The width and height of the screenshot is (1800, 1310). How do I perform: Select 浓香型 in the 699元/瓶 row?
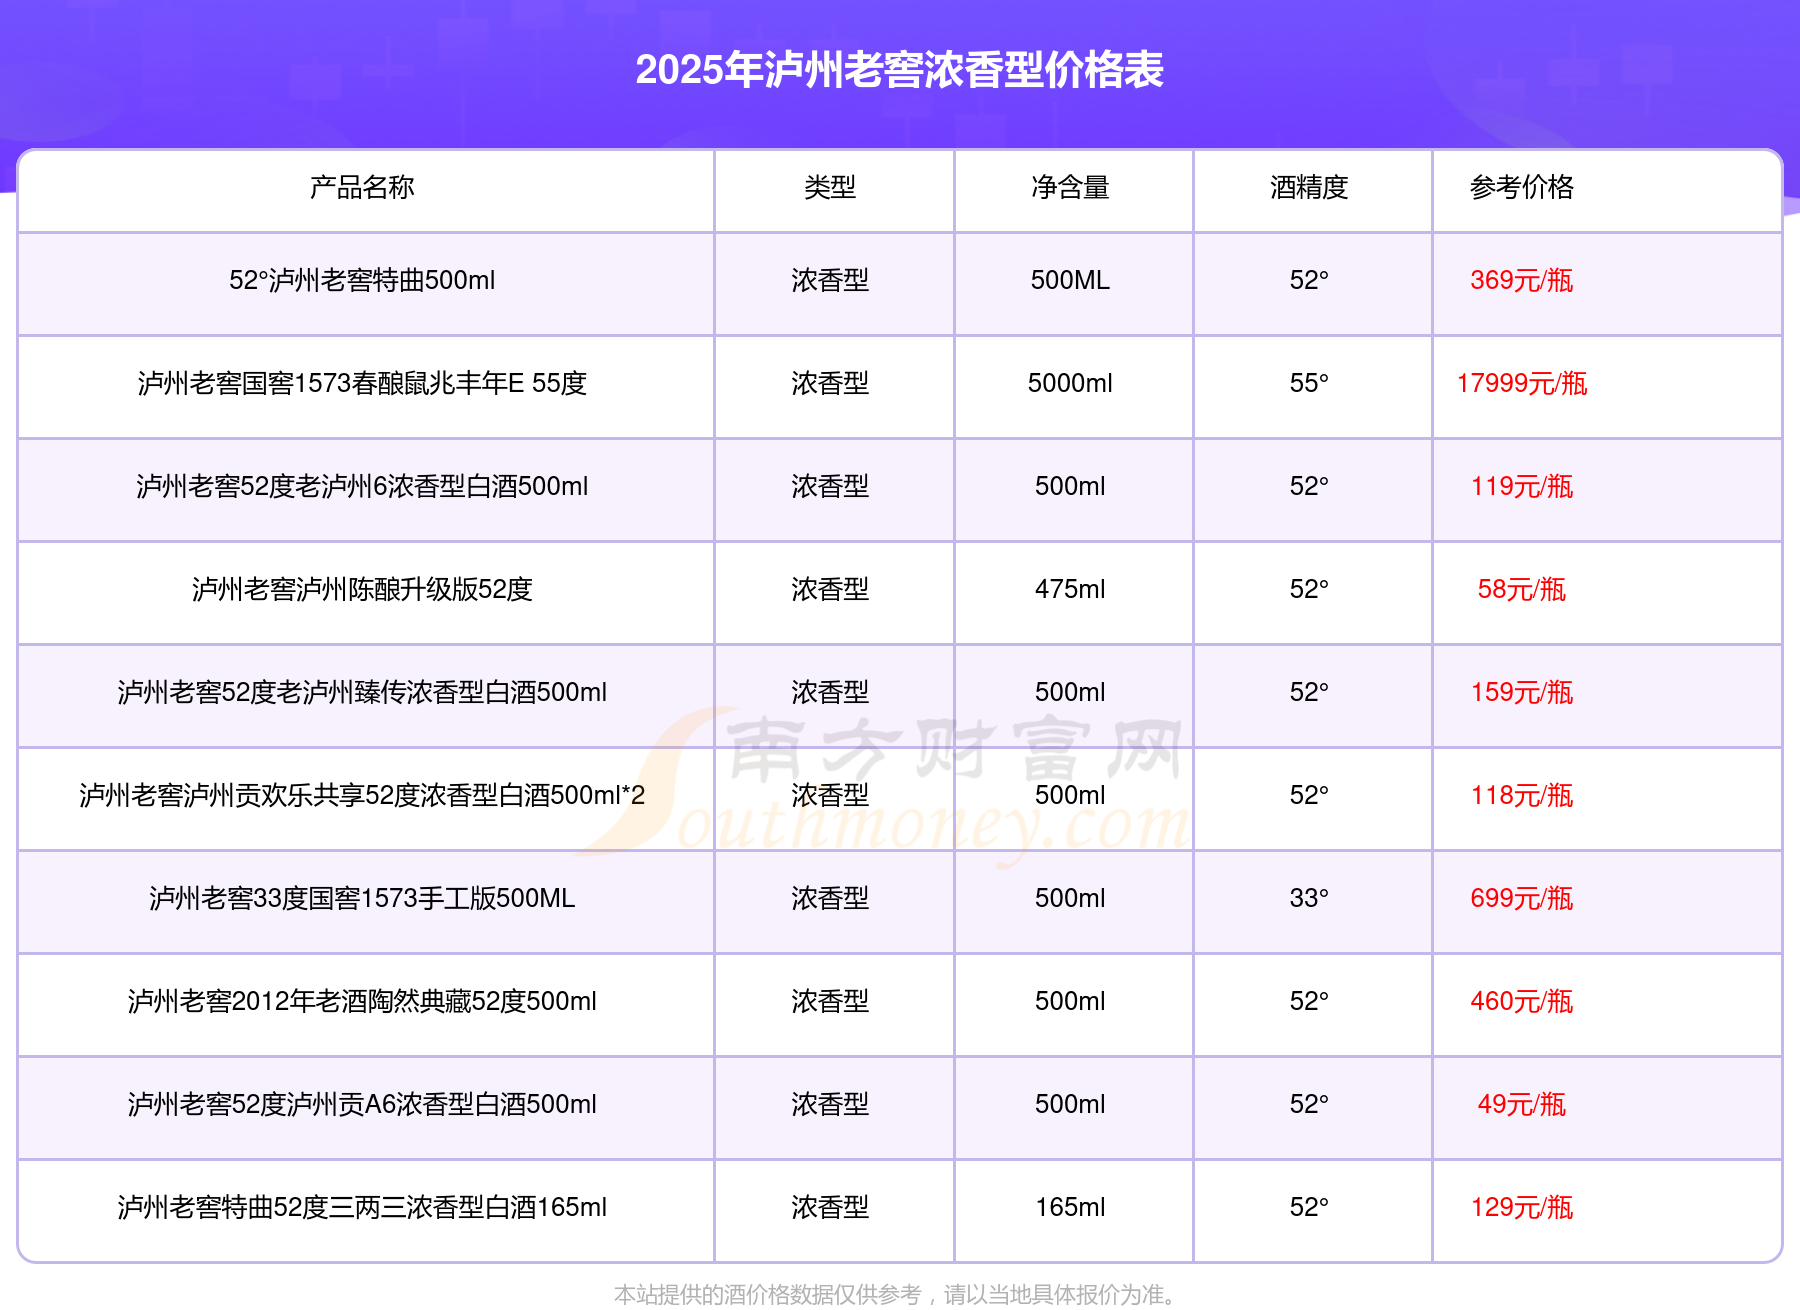point(830,898)
